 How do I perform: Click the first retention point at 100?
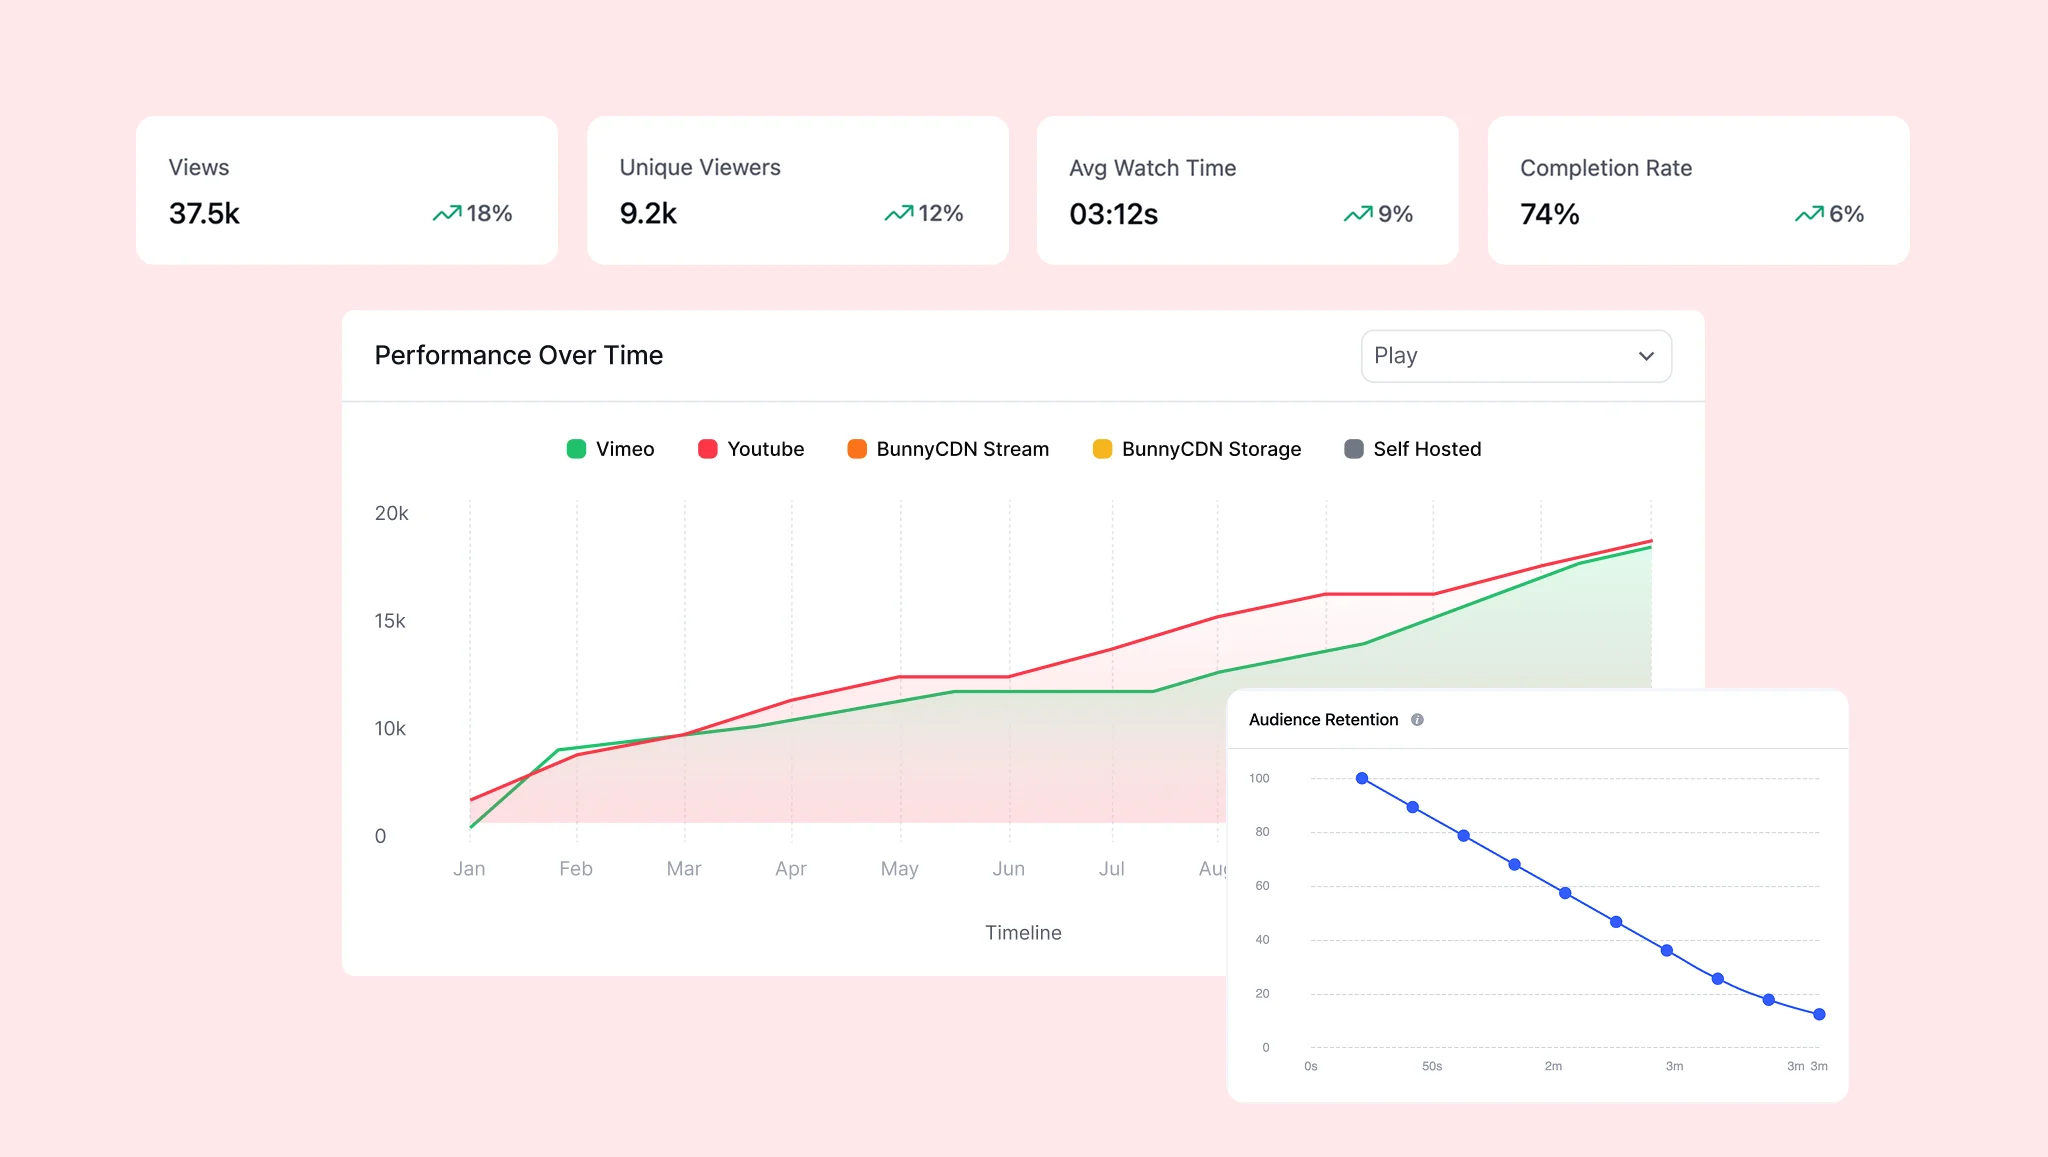coord(1362,778)
